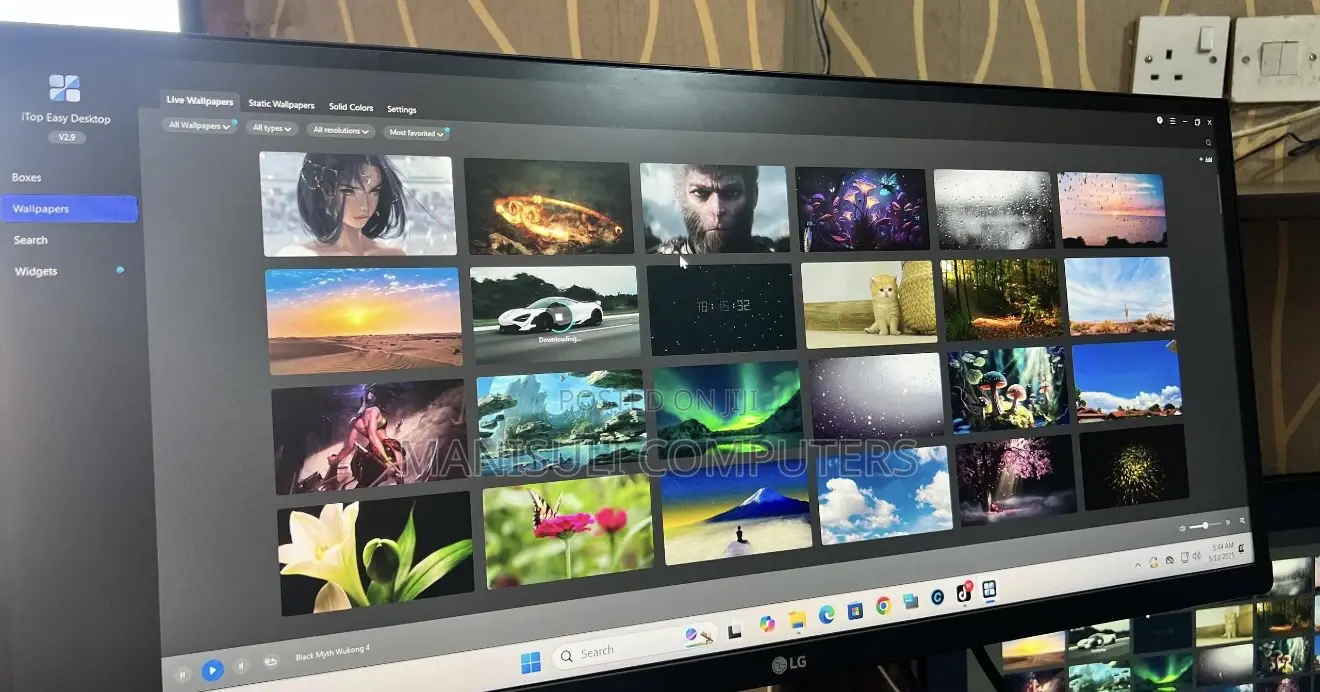
Task: Launch Google Chrome from the taskbar
Action: (883, 606)
